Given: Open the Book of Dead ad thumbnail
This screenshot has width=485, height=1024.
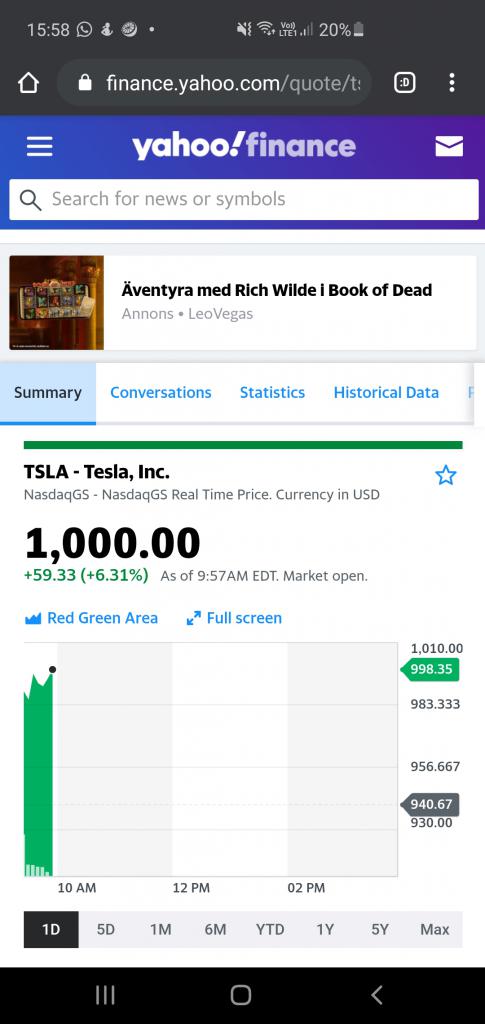Looking at the screenshot, I should [57, 302].
